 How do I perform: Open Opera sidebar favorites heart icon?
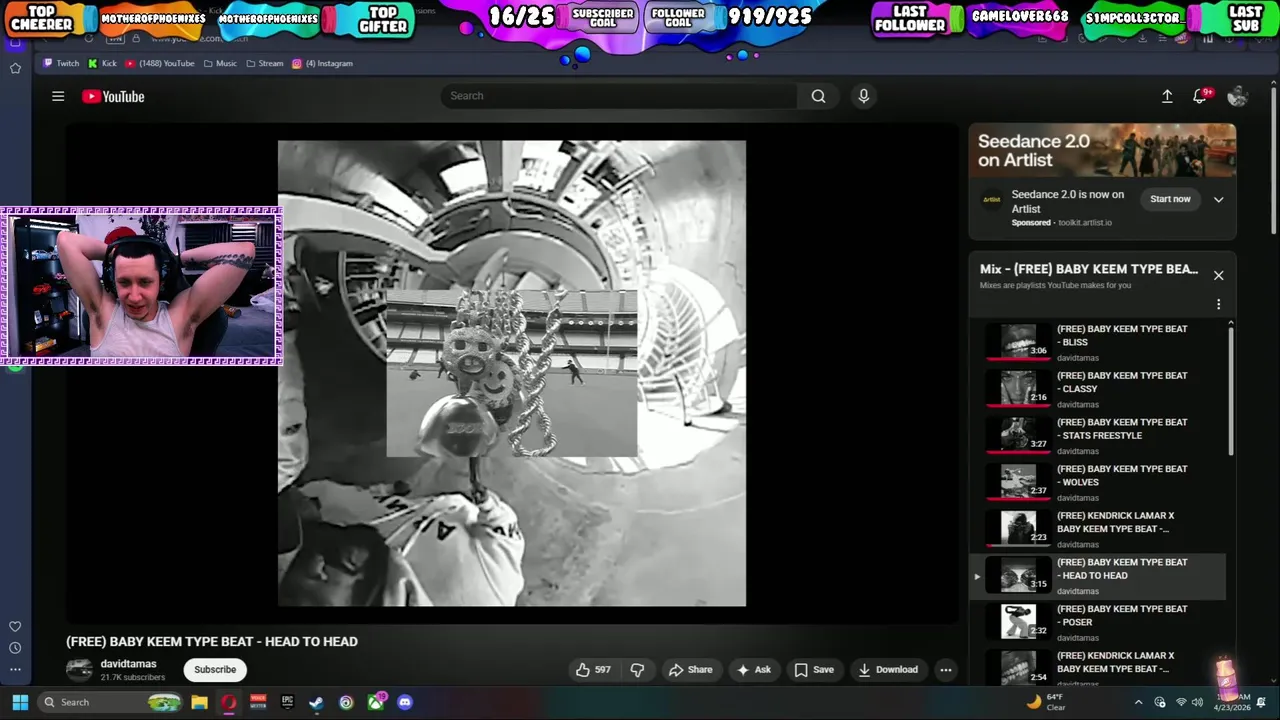(15, 626)
